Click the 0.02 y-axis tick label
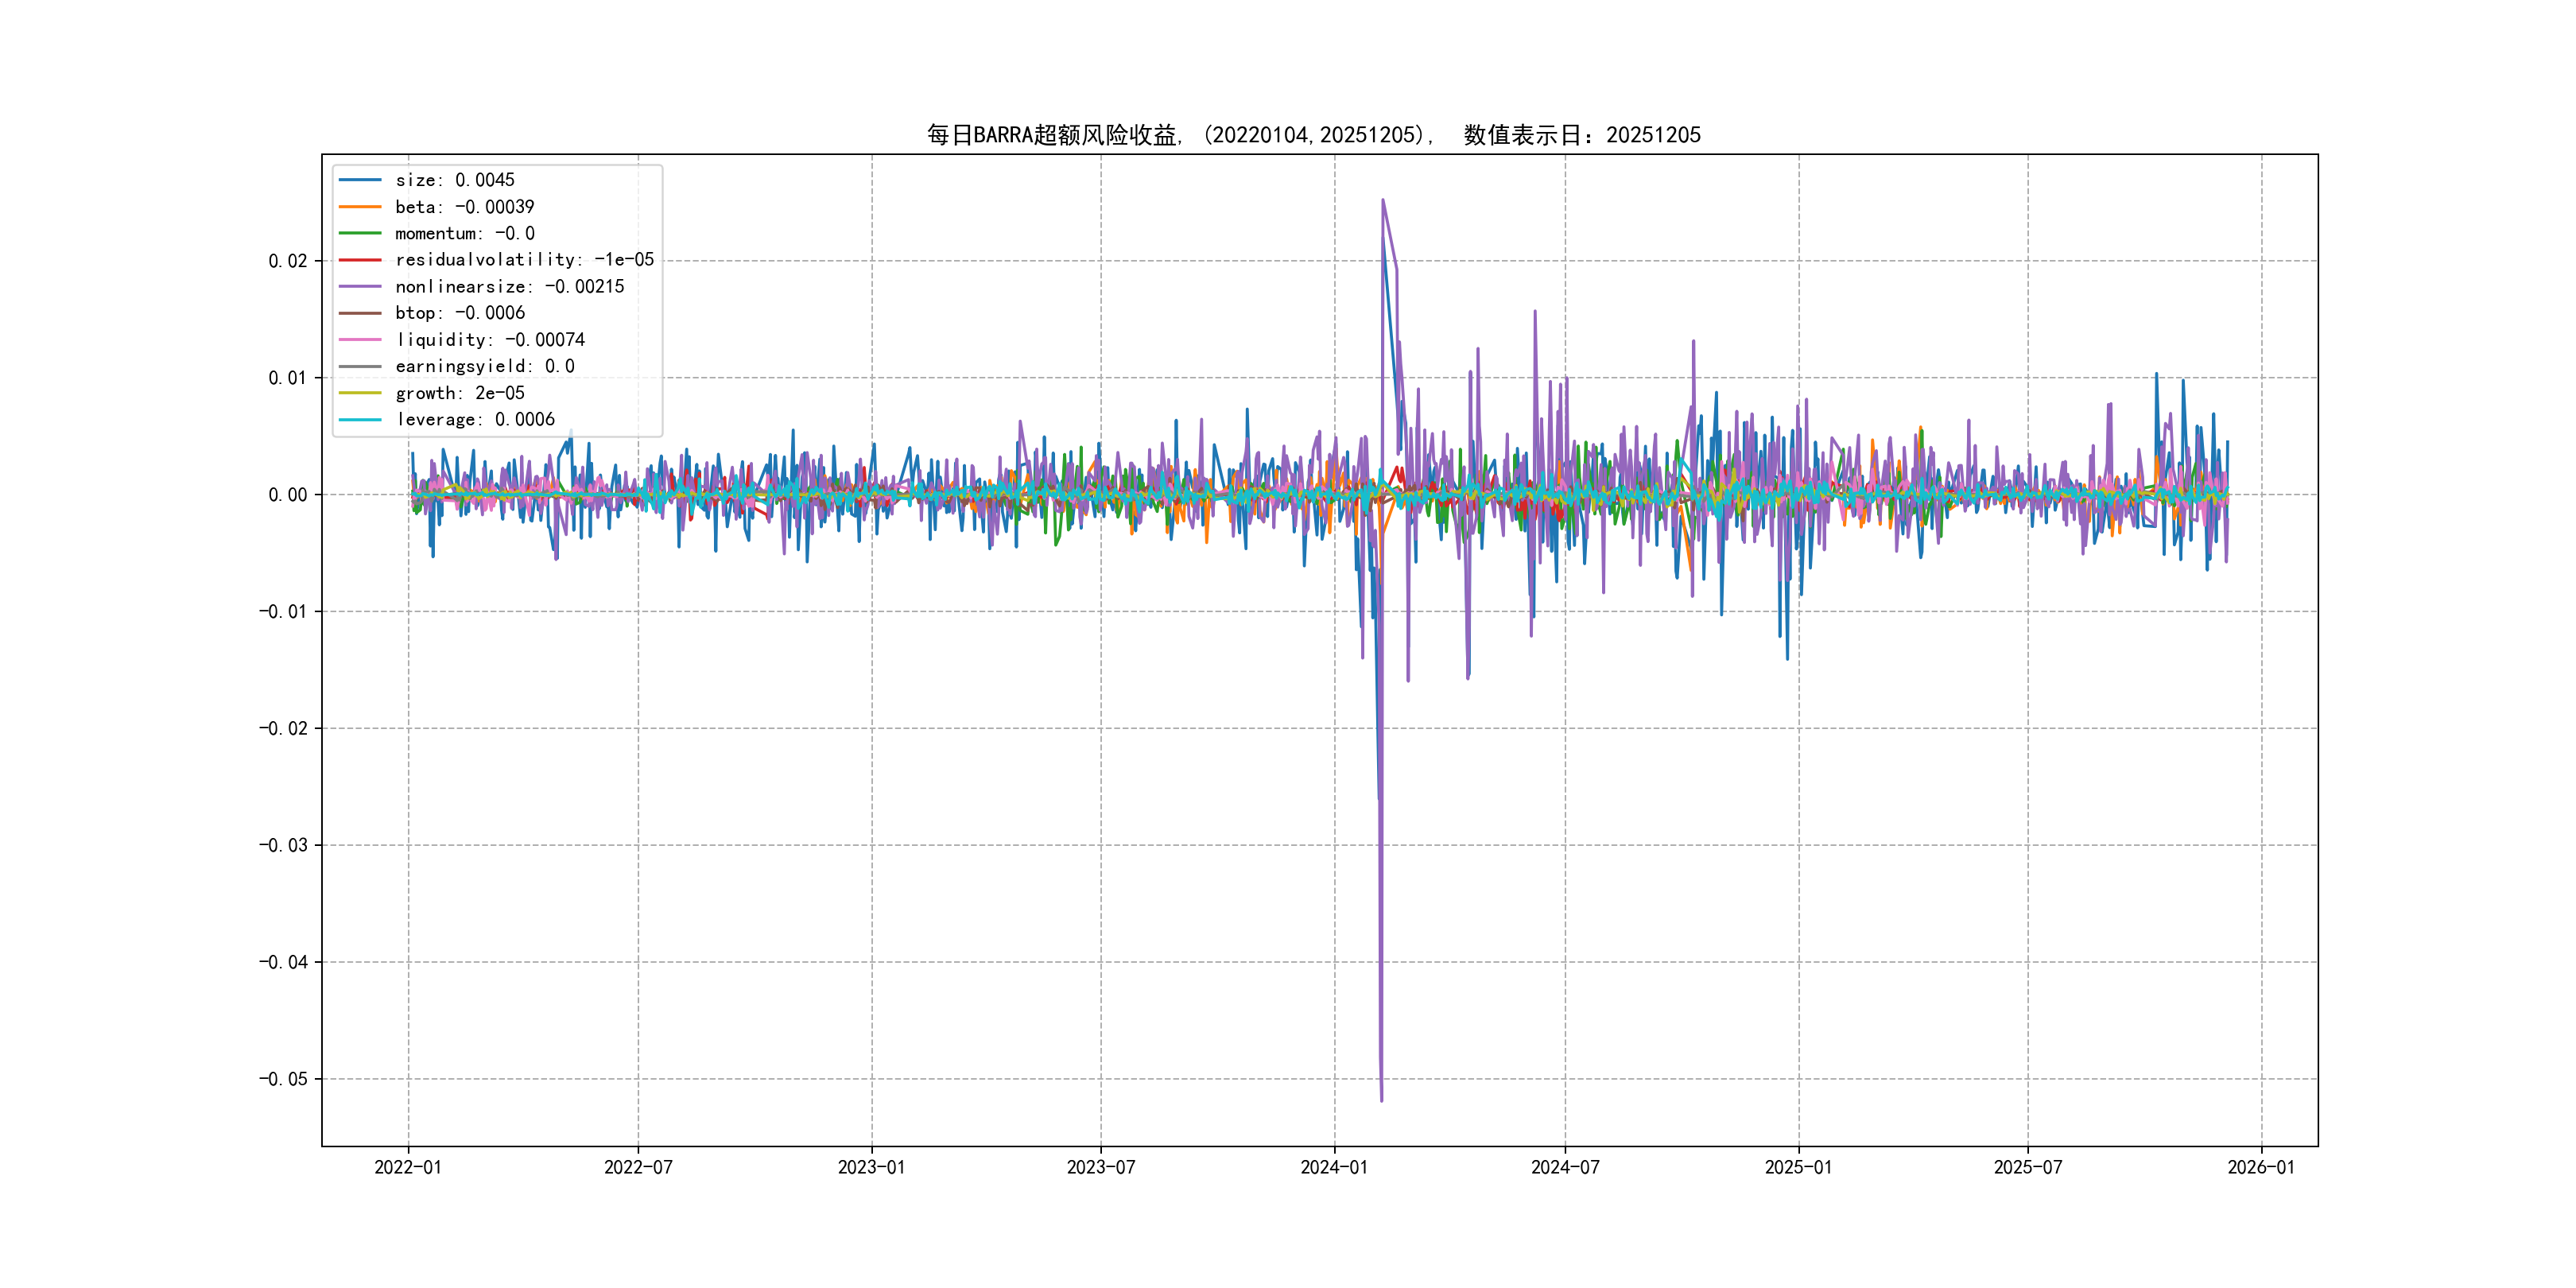Image resolution: width=2576 pixels, height=1288 pixels. click(287, 261)
